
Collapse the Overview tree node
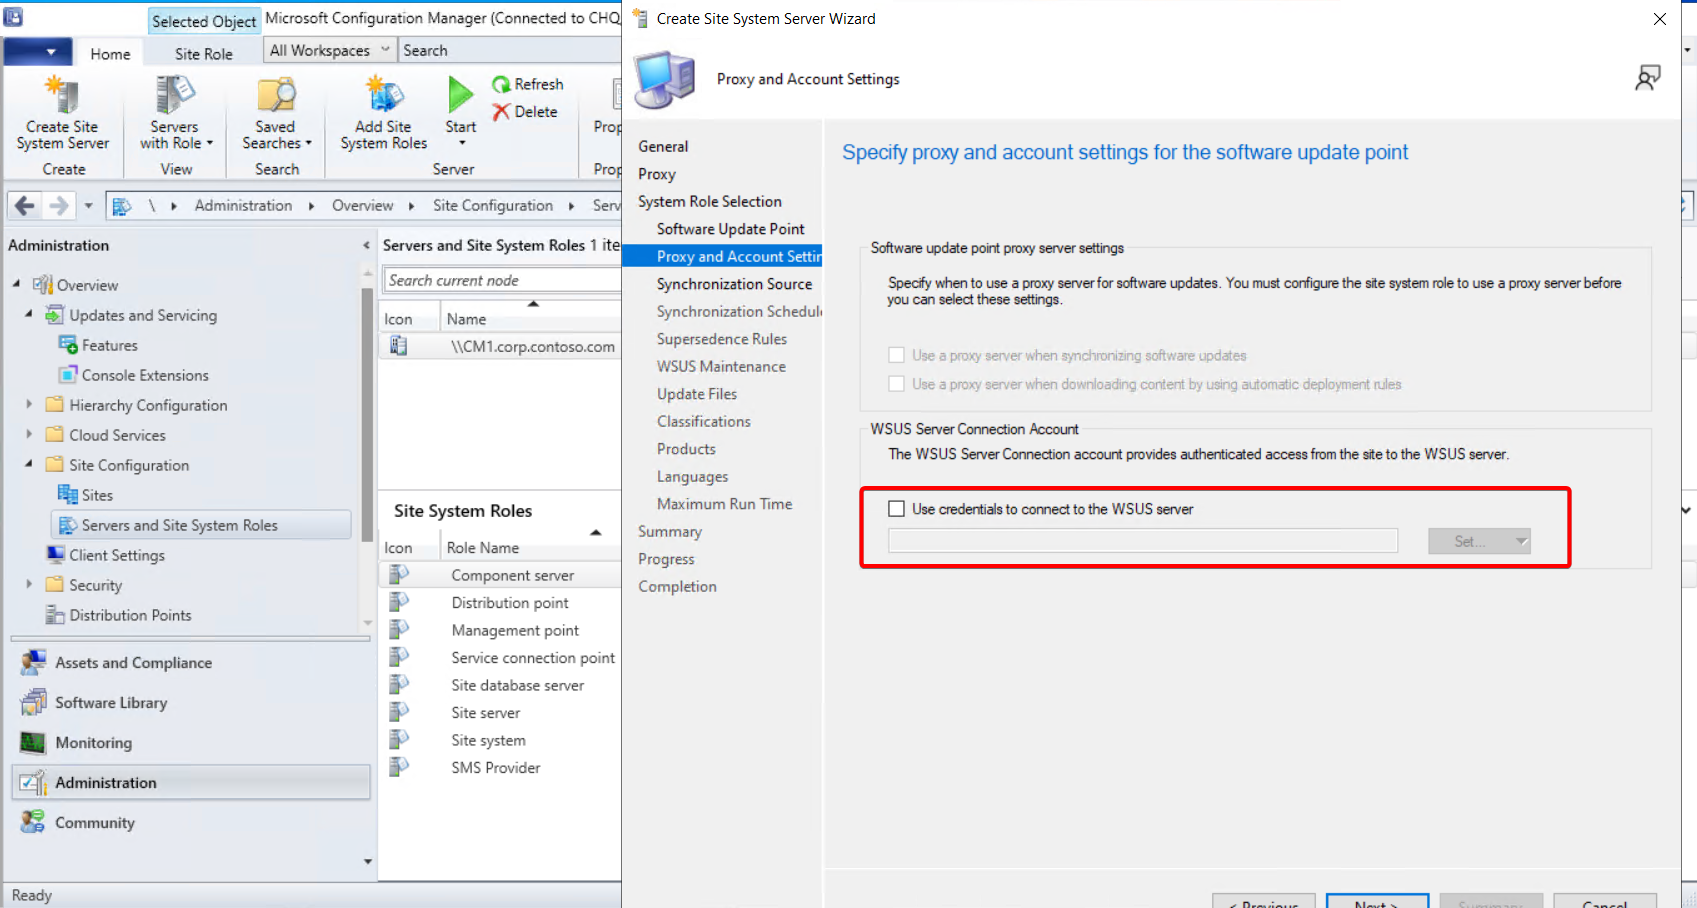(16, 284)
